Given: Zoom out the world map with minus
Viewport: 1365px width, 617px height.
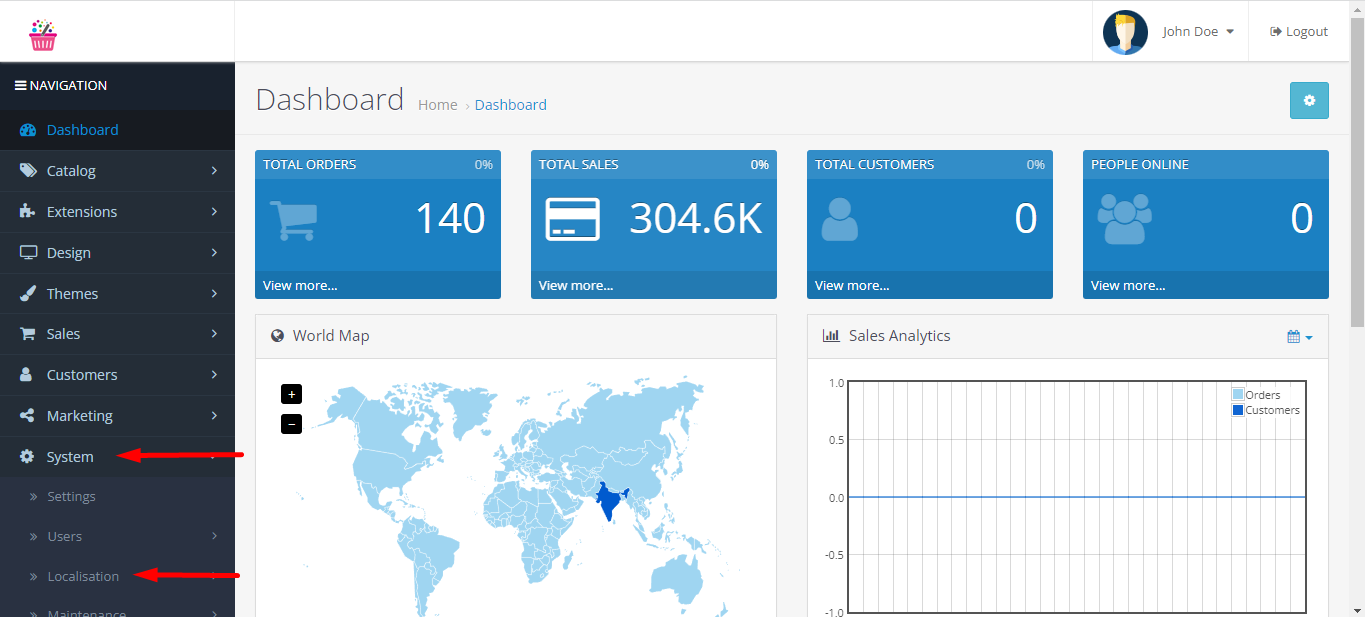Looking at the screenshot, I should pyautogui.click(x=292, y=424).
